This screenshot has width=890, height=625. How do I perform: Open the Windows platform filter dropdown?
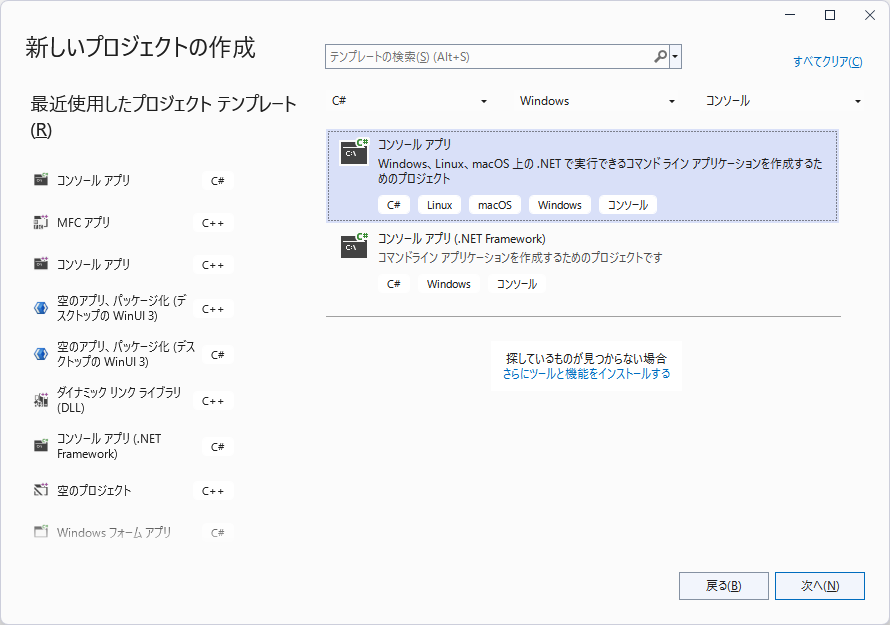[x=597, y=101]
